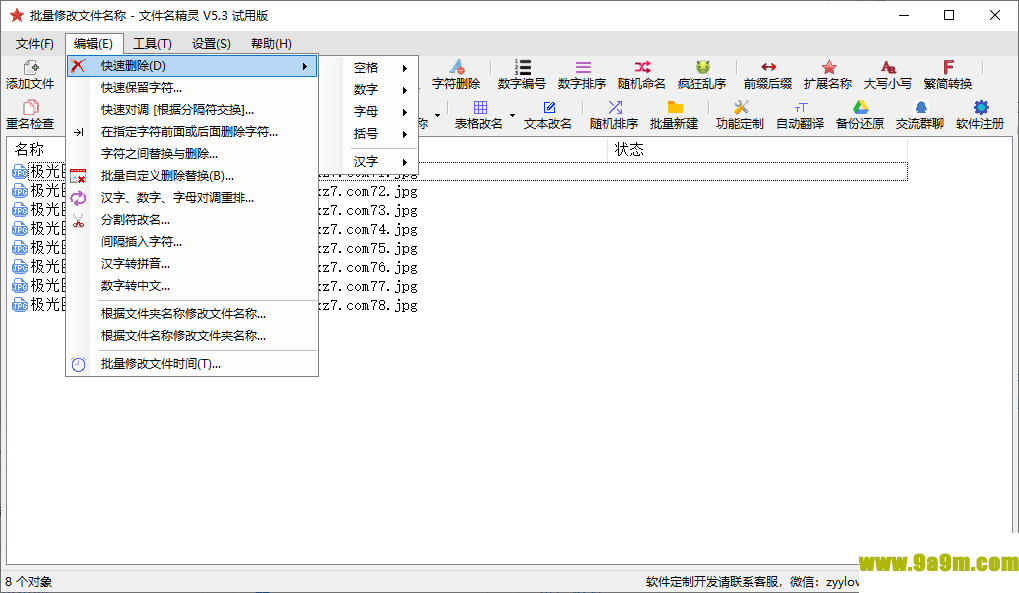The width and height of the screenshot is (1019, 593).
Task: Click the 添加文件 toolbar icon
Action: click(x=30, y=75)
